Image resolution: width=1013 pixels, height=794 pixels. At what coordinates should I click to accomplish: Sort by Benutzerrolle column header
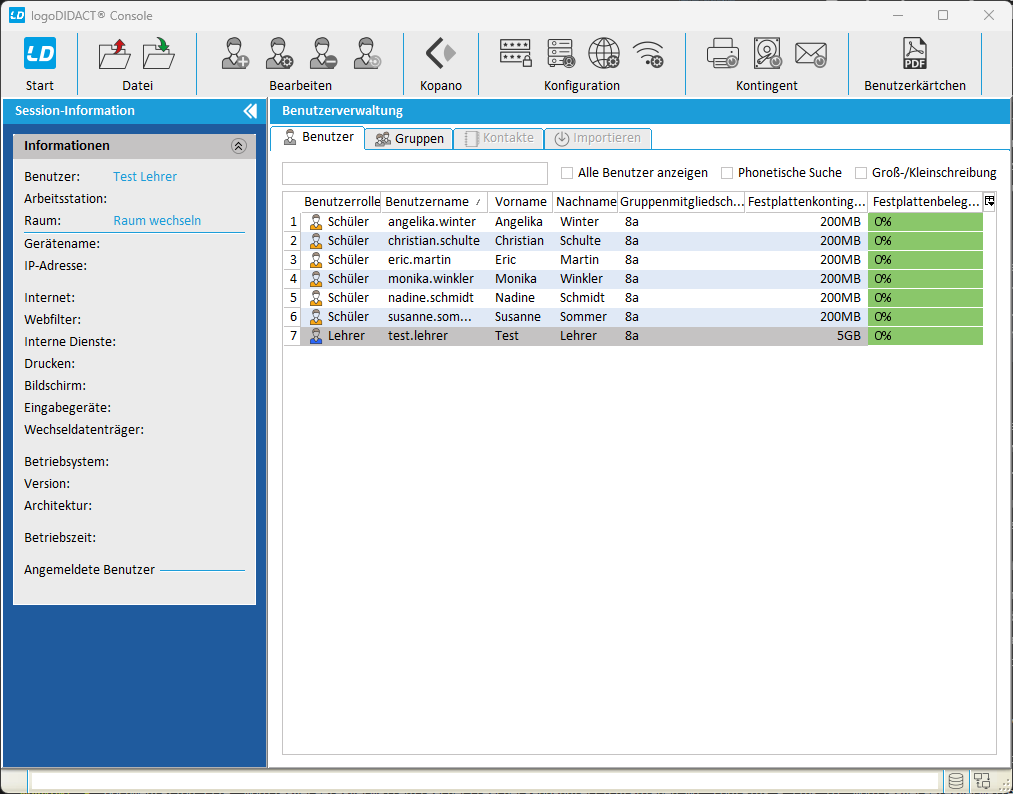click(341, 202)
